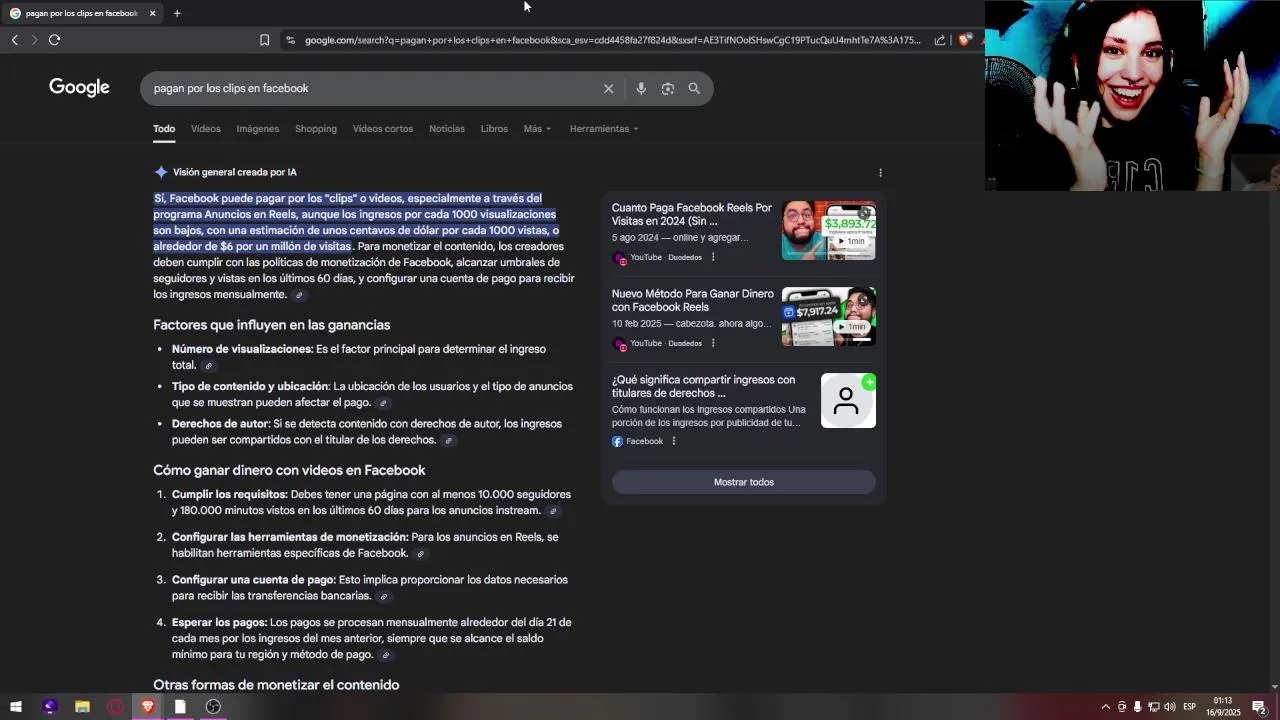Viewport: 1280px width, 720px height.
Task: Open the source link icon after 'afectar el pago'
Action: click(383, 403)
